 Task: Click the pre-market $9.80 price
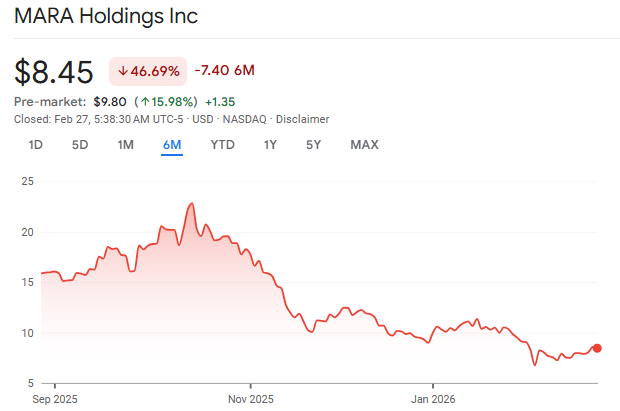109,102
